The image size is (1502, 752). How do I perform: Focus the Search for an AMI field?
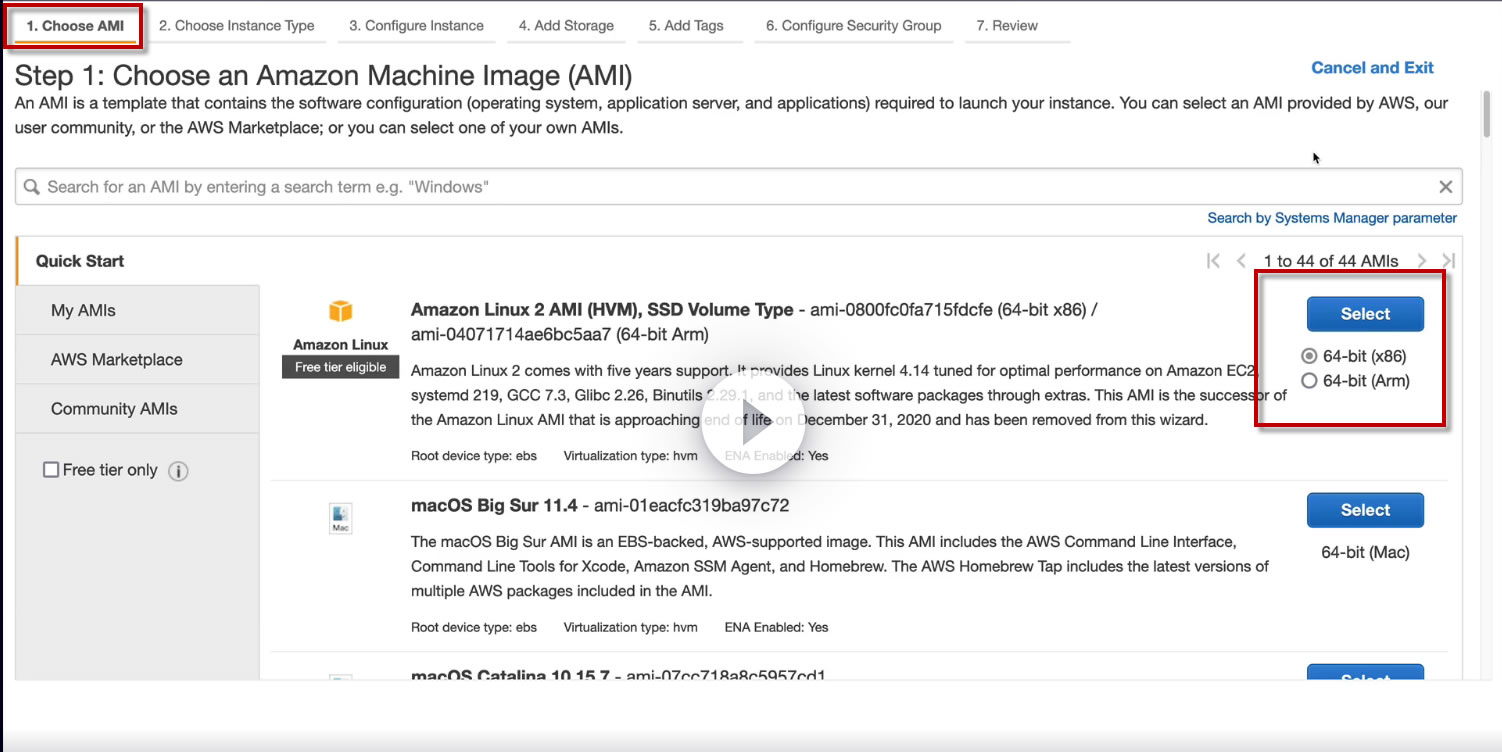coord(738,187)
